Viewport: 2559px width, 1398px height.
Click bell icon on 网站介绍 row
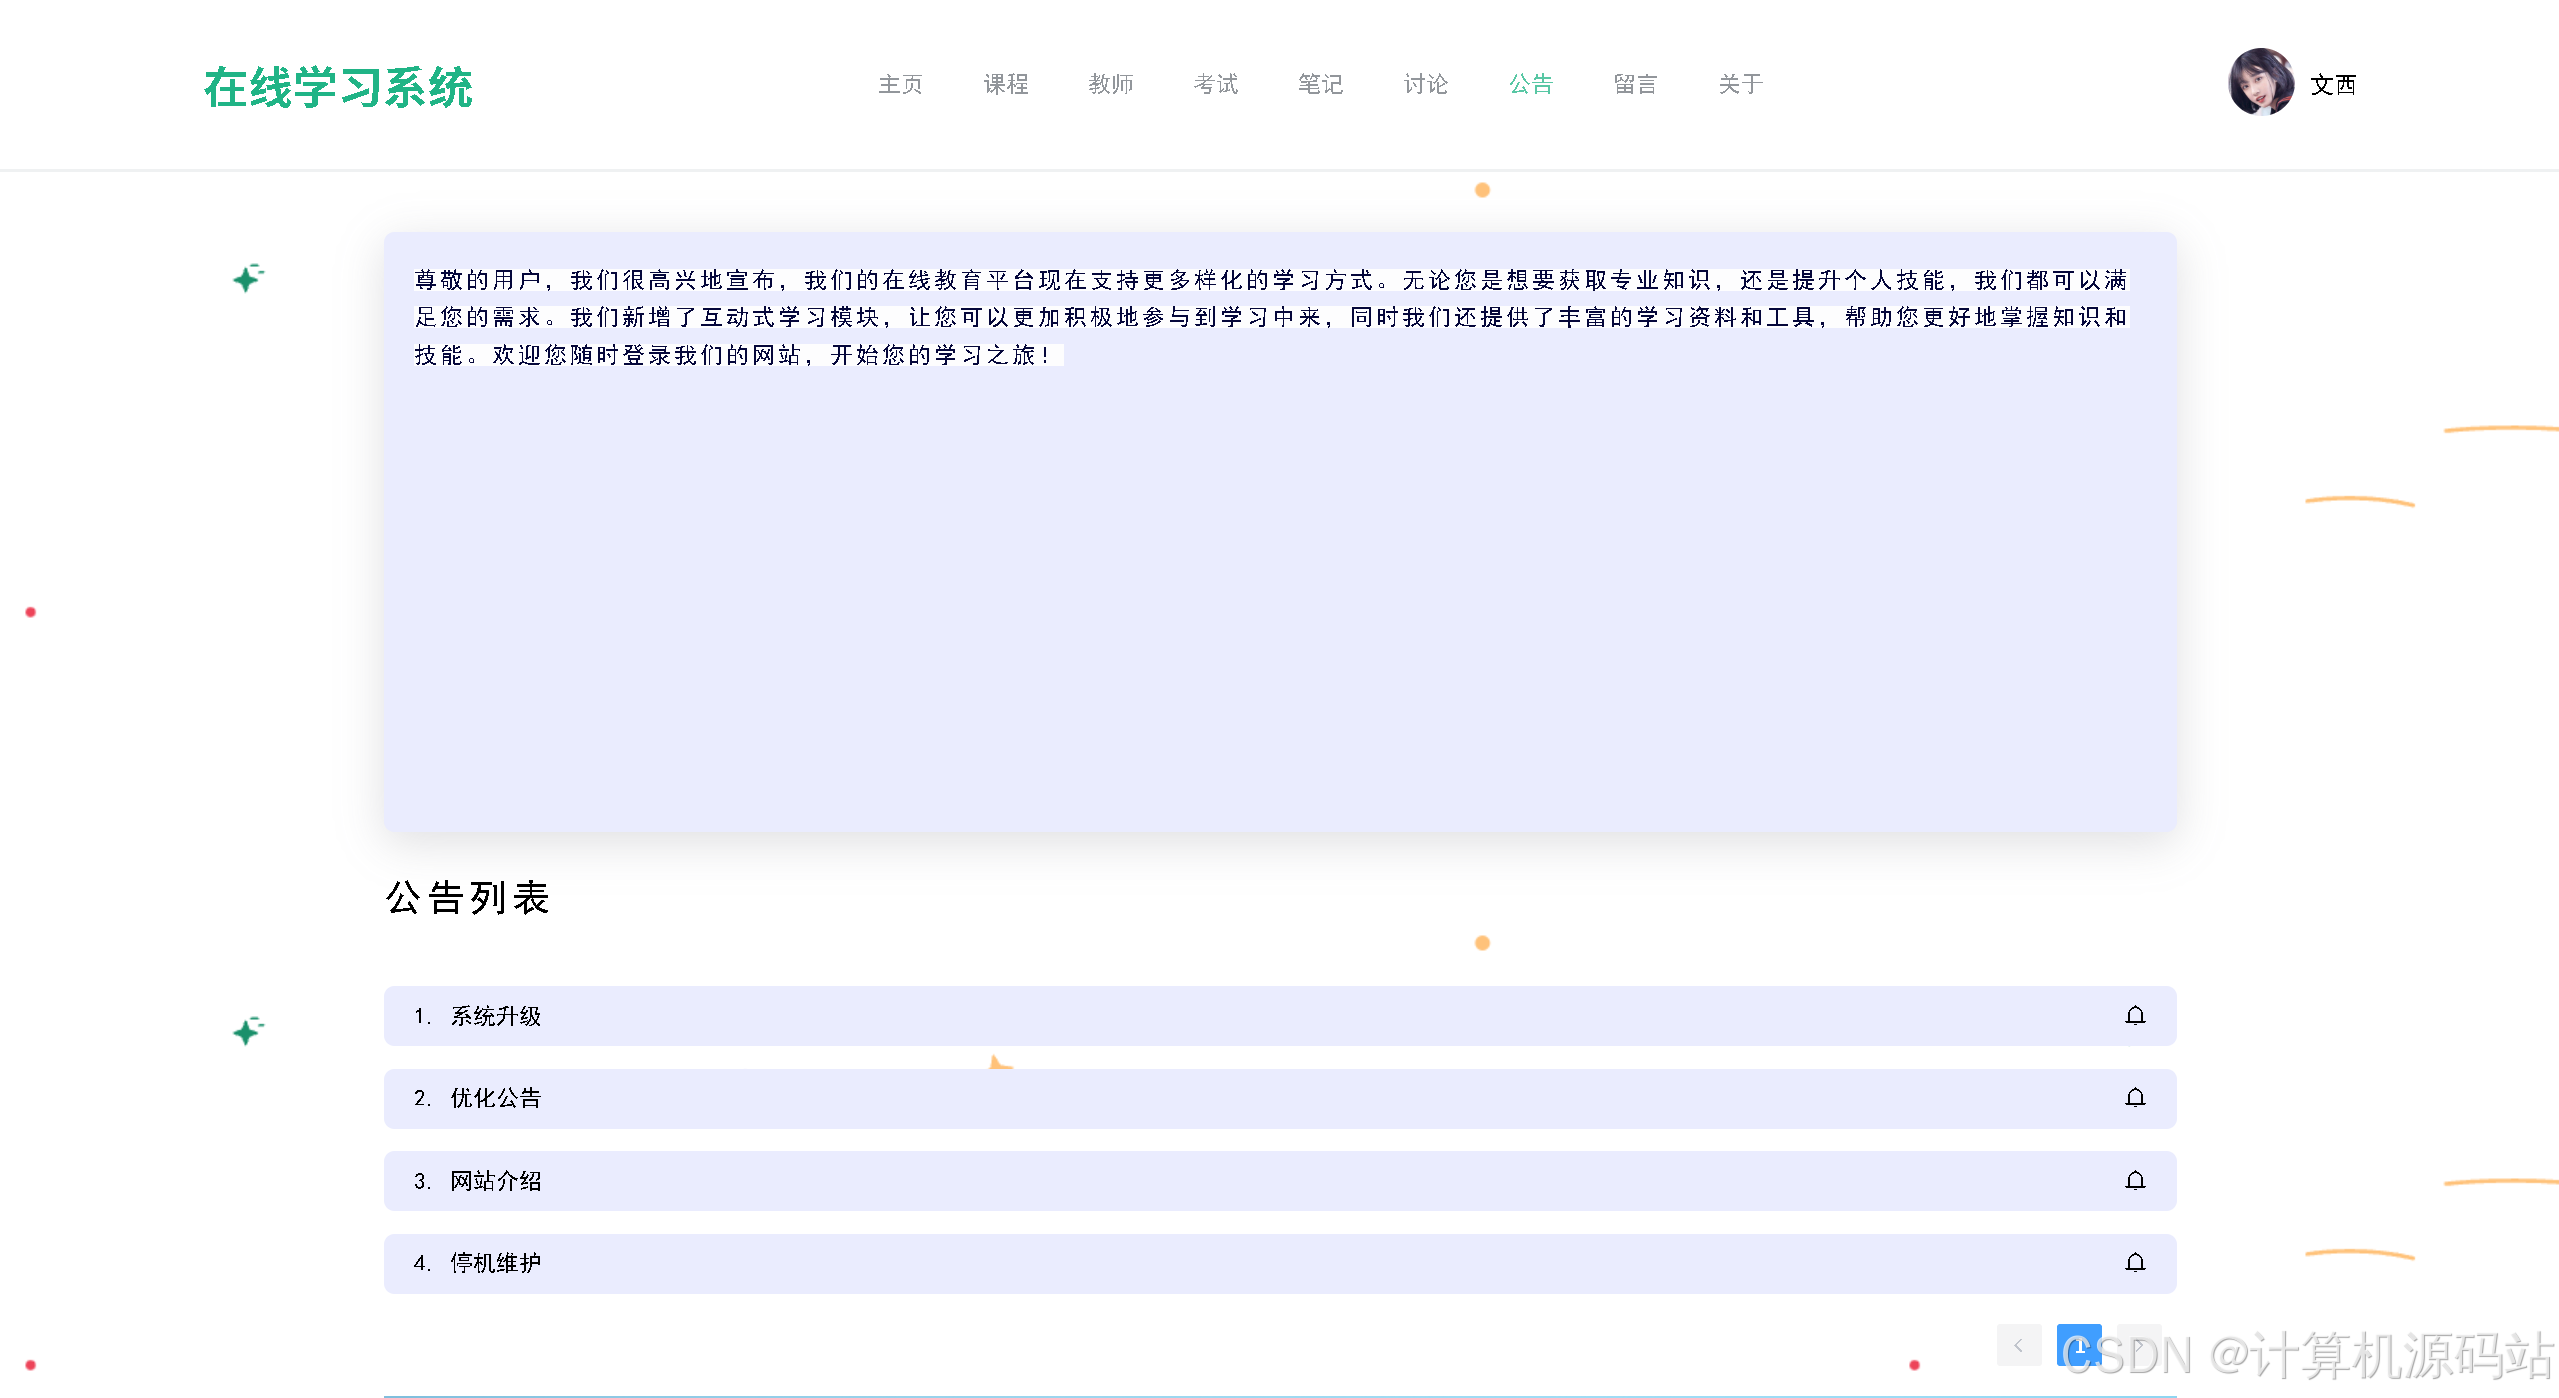pyautogui.click(x=2135, y=1181)
